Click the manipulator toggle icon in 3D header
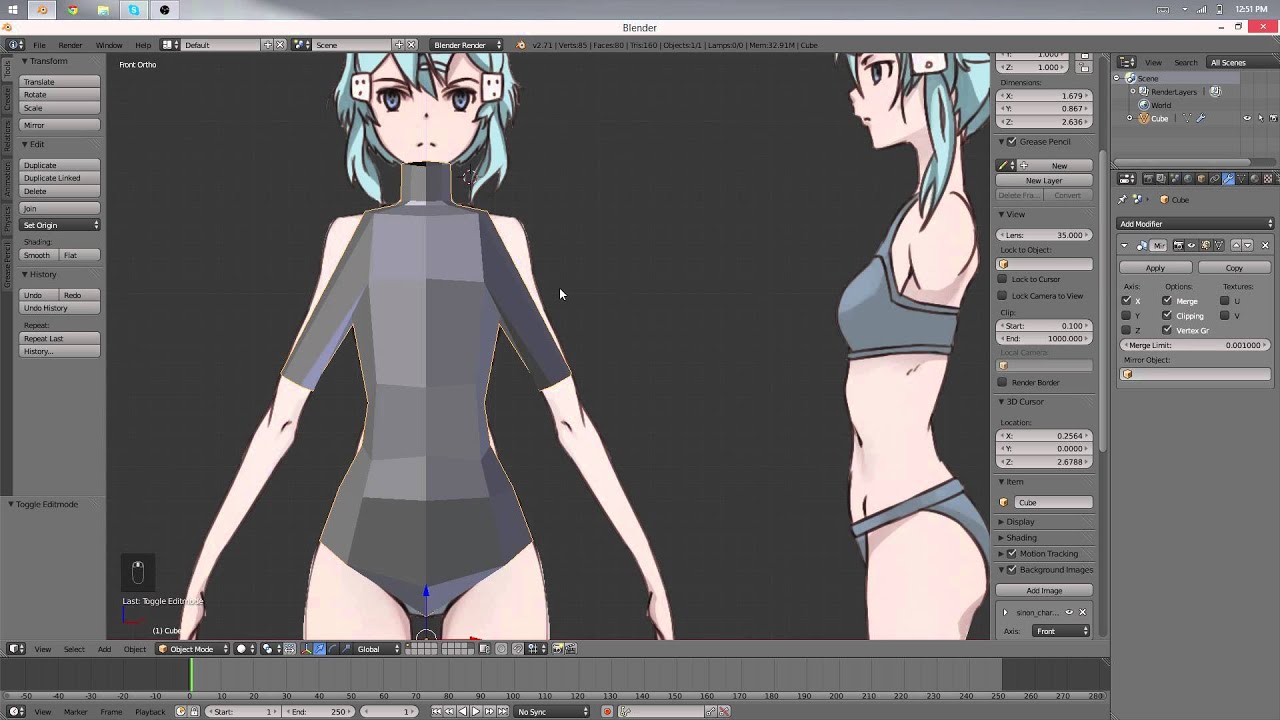 point(307,649)
